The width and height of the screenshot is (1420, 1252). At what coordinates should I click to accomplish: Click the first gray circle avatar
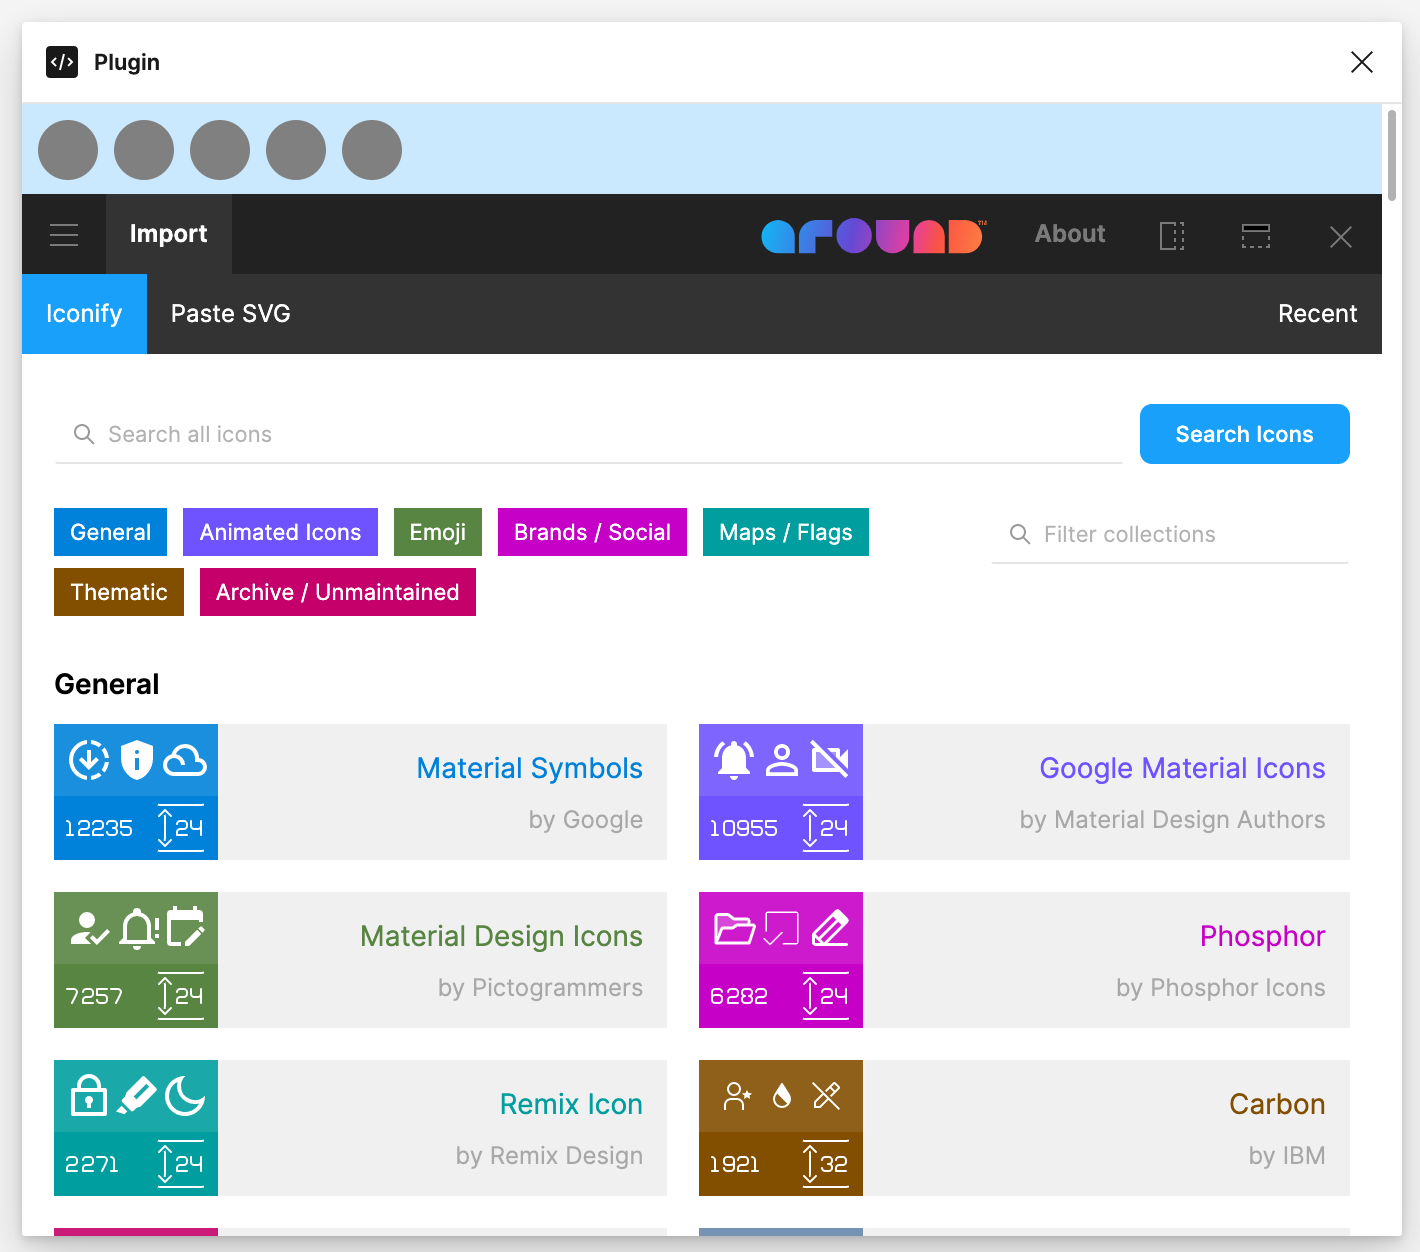68,150
